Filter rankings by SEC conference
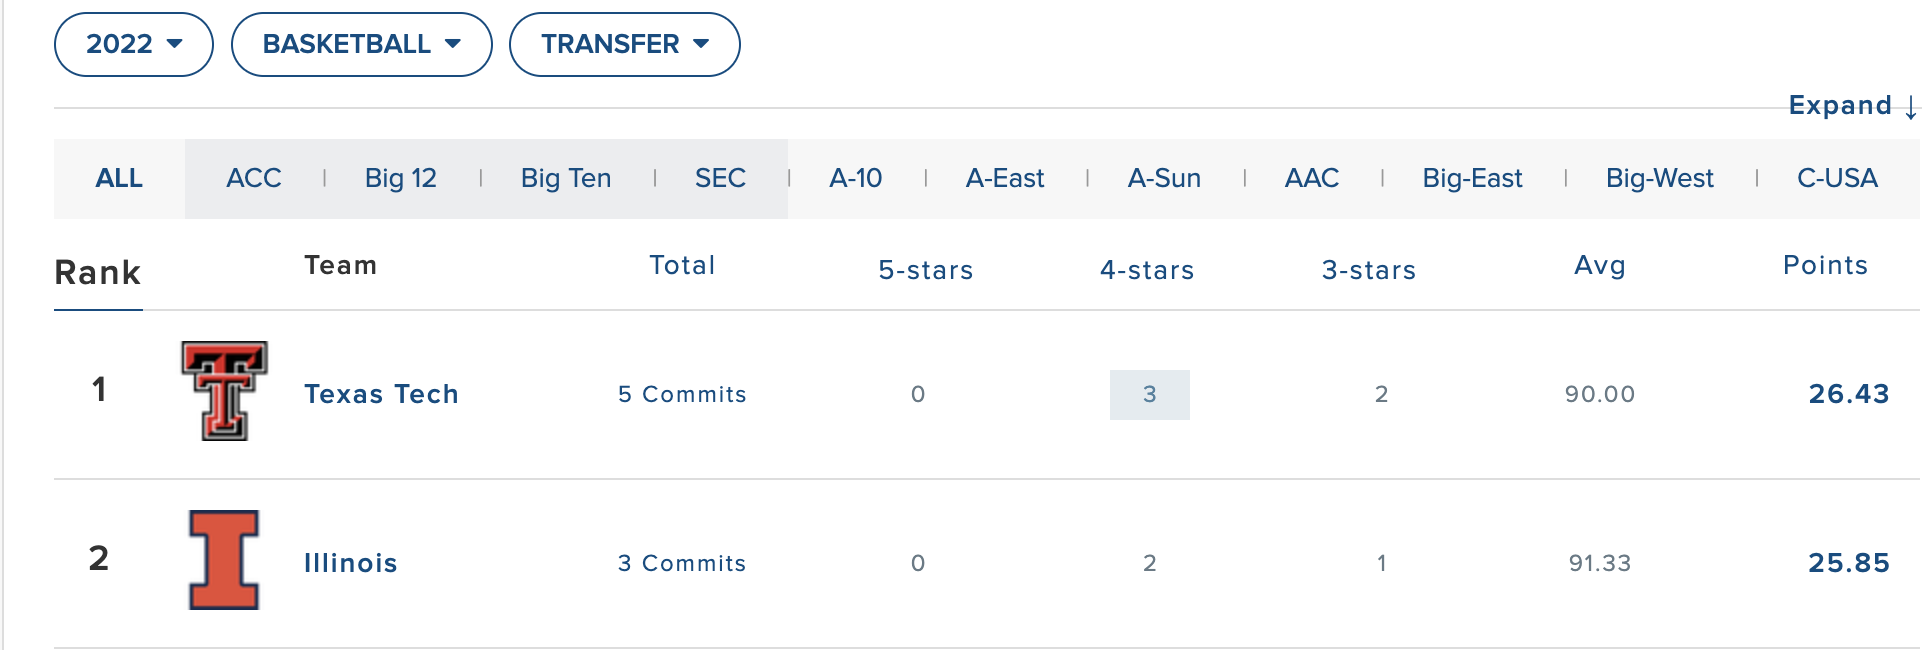This screenshot has width=1922, height=650. [719, 178]
